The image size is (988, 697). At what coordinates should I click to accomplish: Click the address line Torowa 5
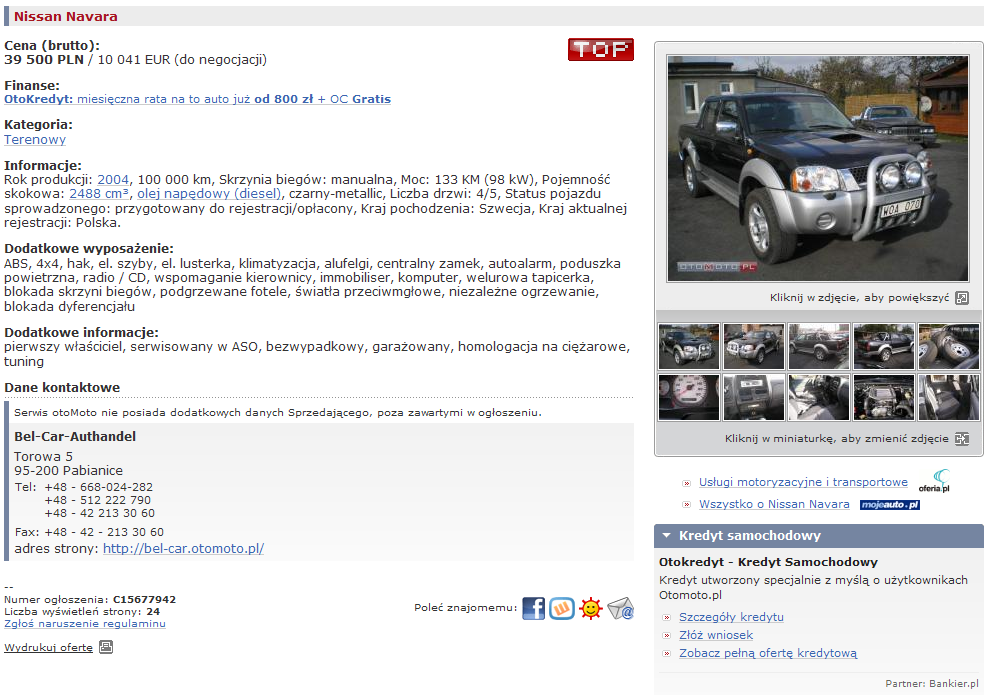click(x=43, y=456)
